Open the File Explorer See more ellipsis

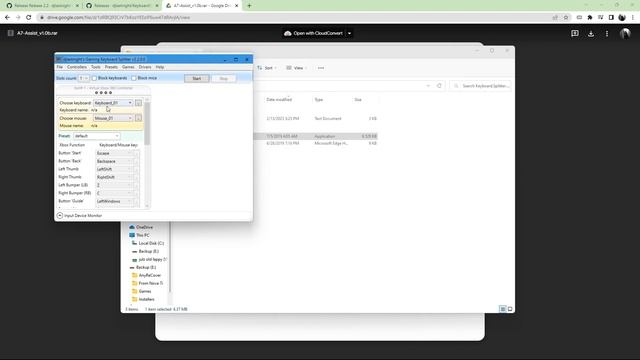coord(321,68)
